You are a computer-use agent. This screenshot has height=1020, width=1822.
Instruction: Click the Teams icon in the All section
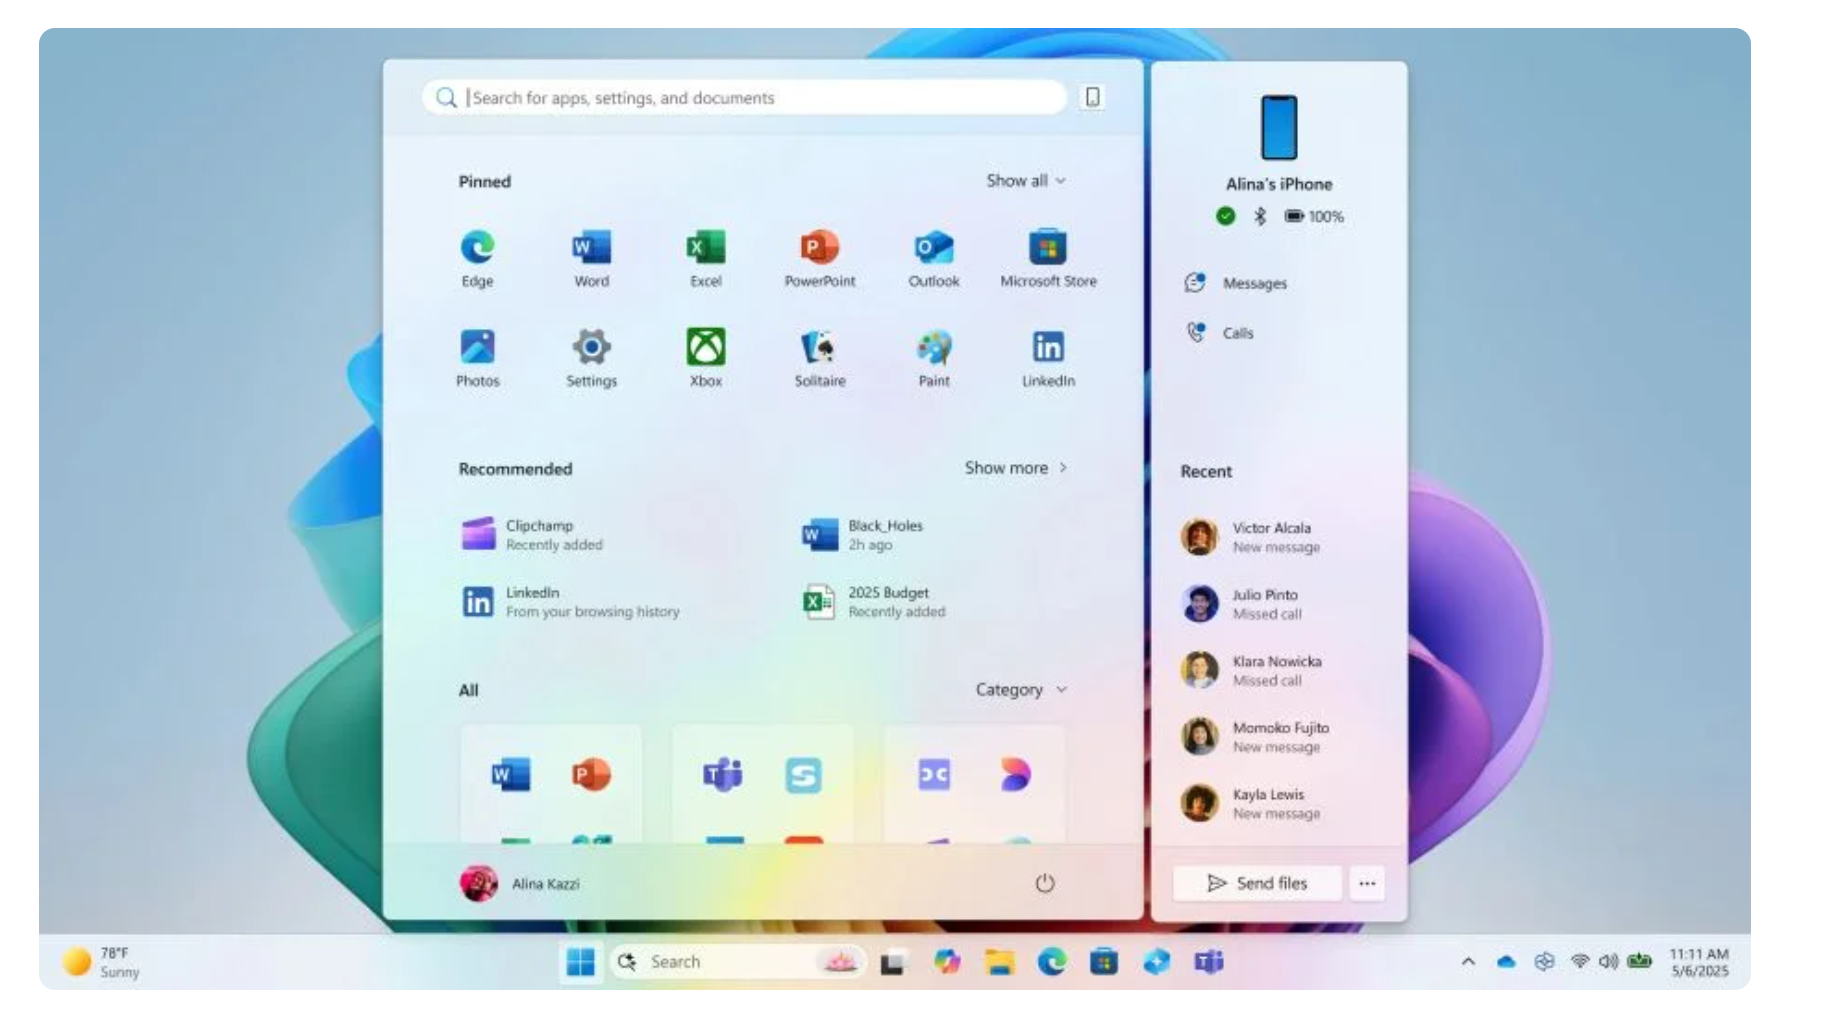click(x=722, y=774)
